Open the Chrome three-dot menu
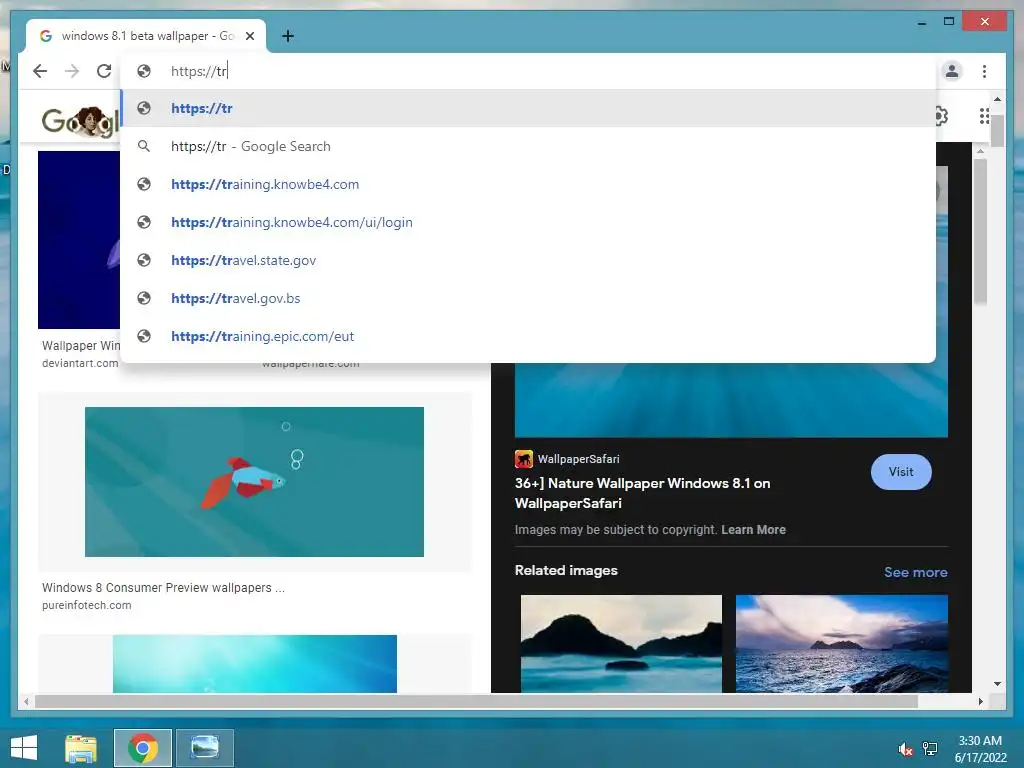The image size is (1024, 768). [x=984, y=71]
